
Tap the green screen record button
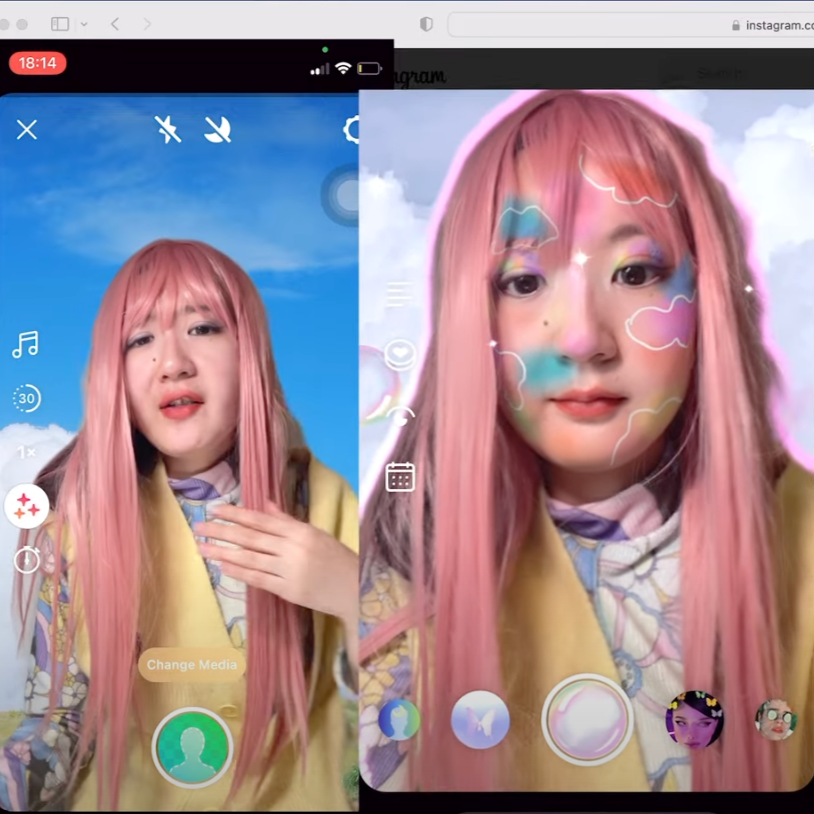click(192, 747)
